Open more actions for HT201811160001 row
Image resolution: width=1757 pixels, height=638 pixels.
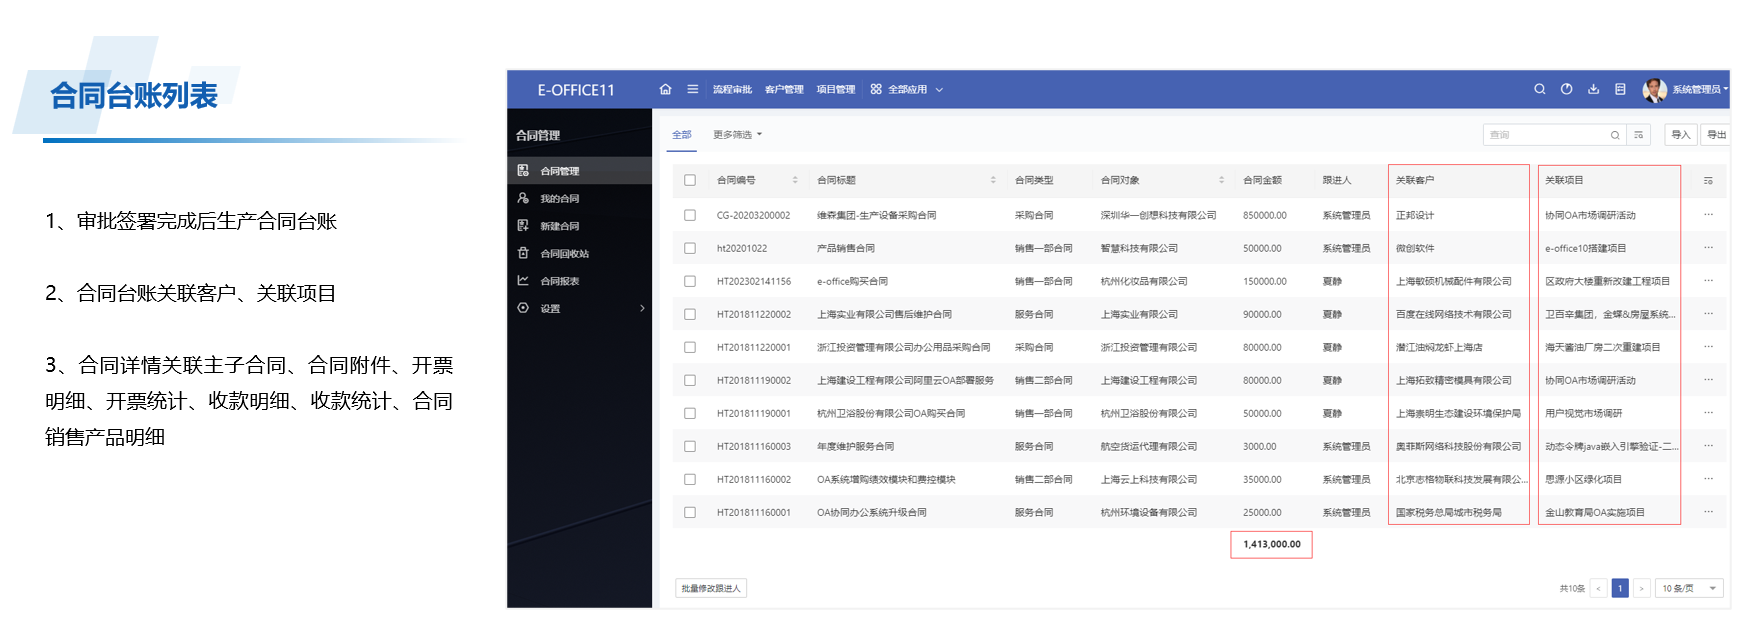[1708, 512]
